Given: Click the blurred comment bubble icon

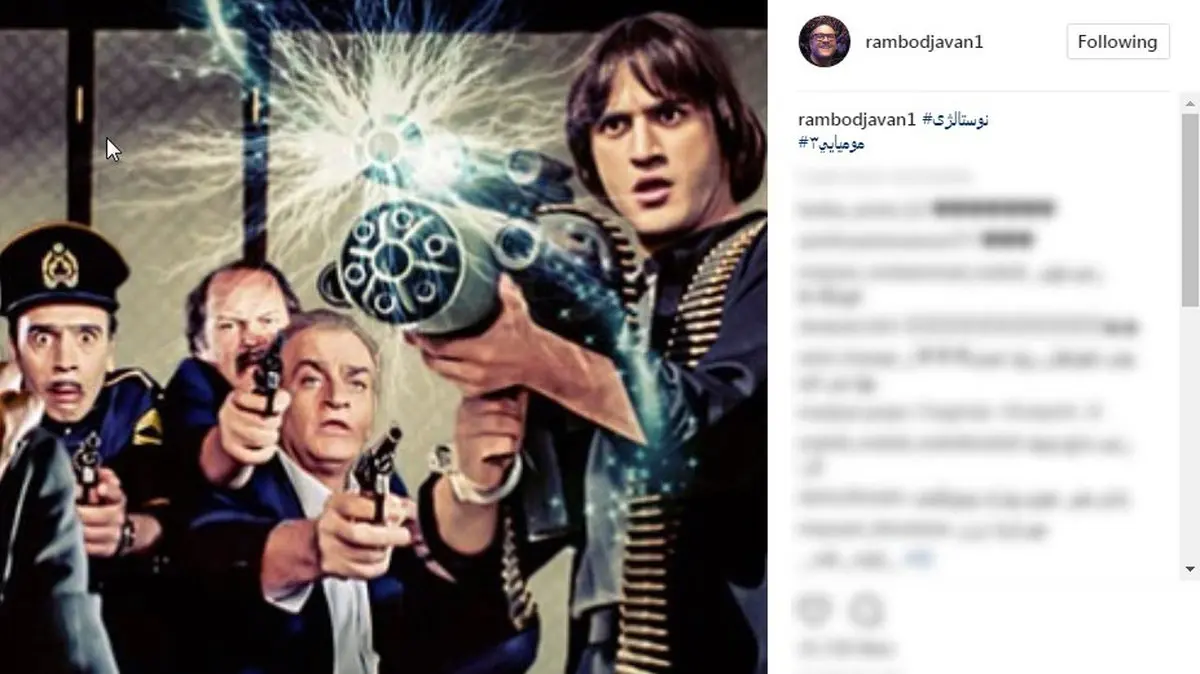Looking at the screenshot, I should click(867, 609).
